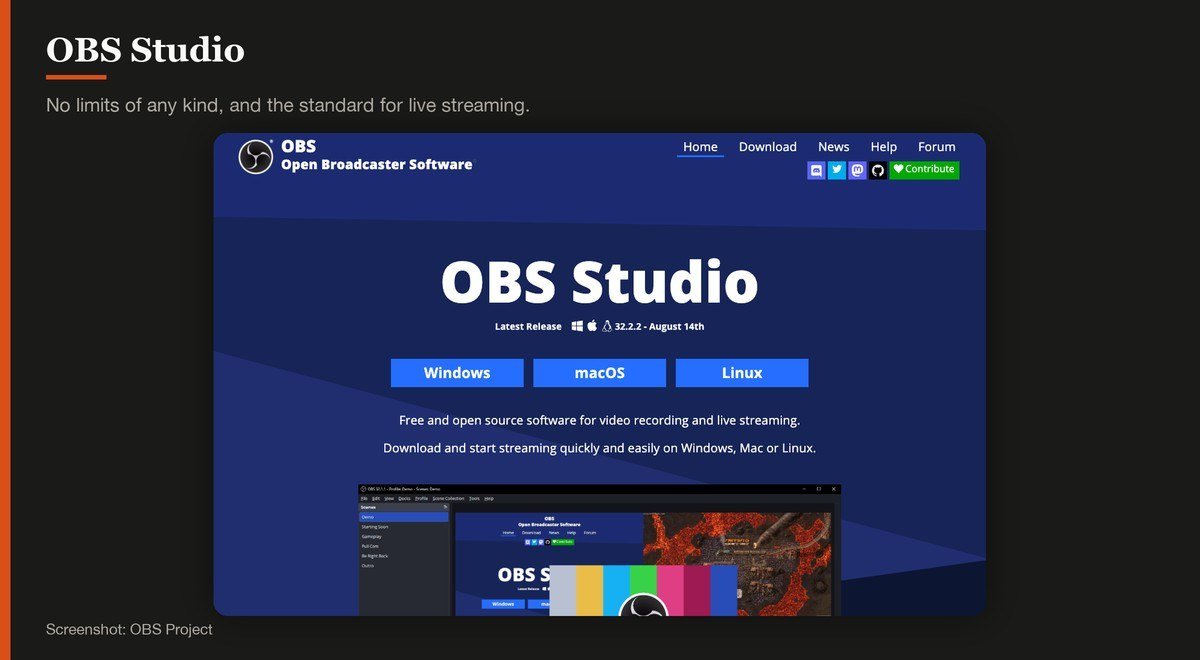Open the Forum nav item
Image resolution: width=1200 pixels, height=660 pixels.
tap(937, 147)
